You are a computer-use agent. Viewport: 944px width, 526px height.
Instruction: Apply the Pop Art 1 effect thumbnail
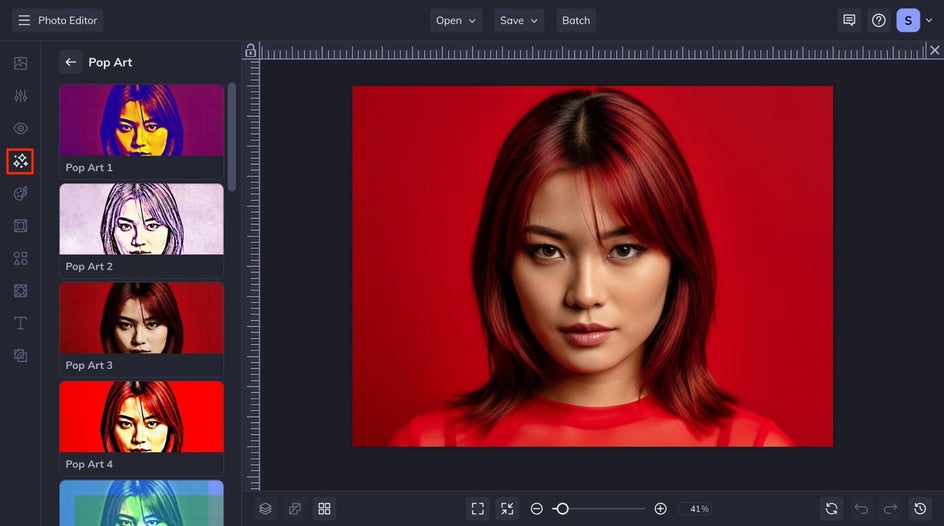pos(141,120)
